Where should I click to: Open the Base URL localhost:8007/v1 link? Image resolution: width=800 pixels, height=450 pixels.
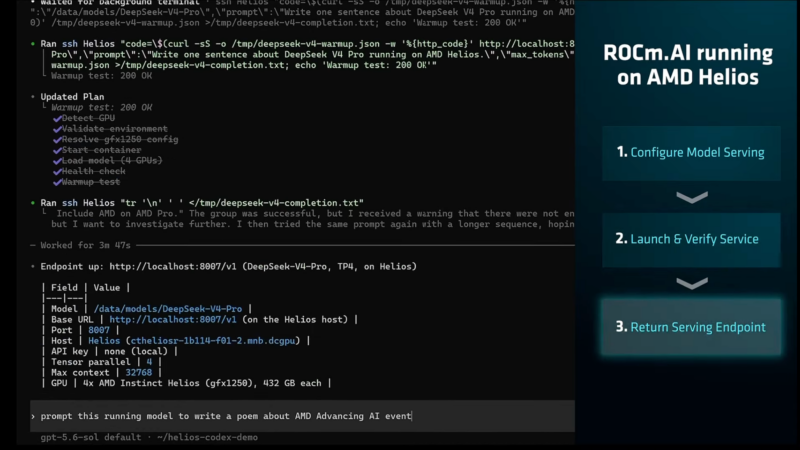click(173, 319)
